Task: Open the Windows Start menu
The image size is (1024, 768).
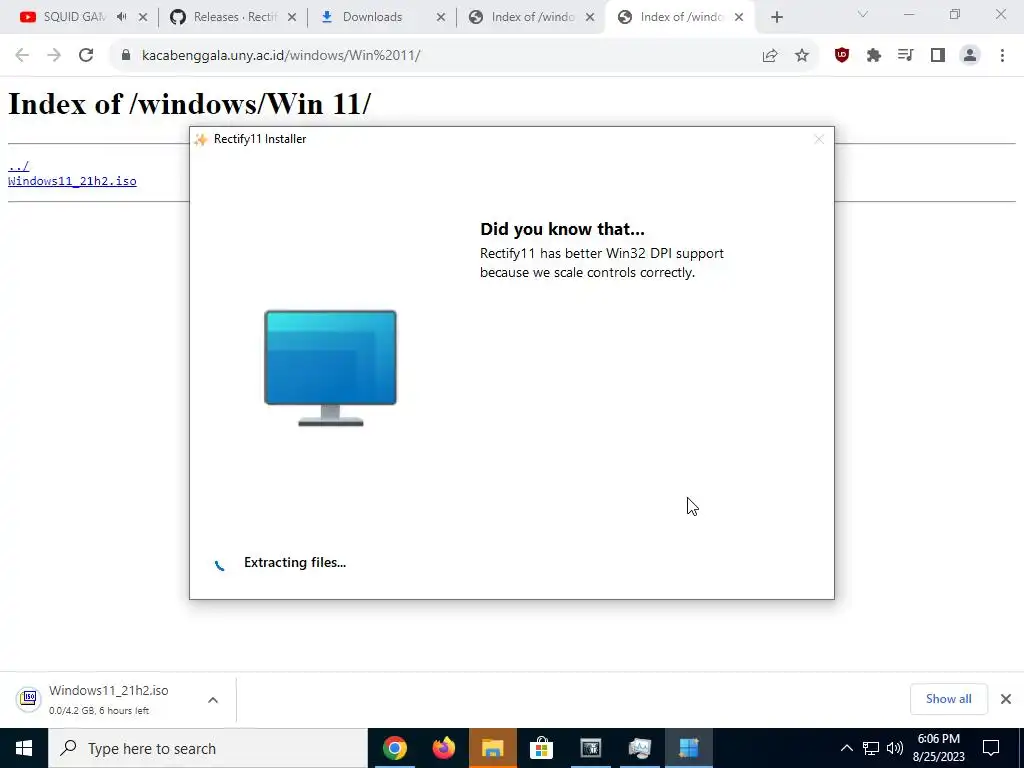Action: click(24, 748)
